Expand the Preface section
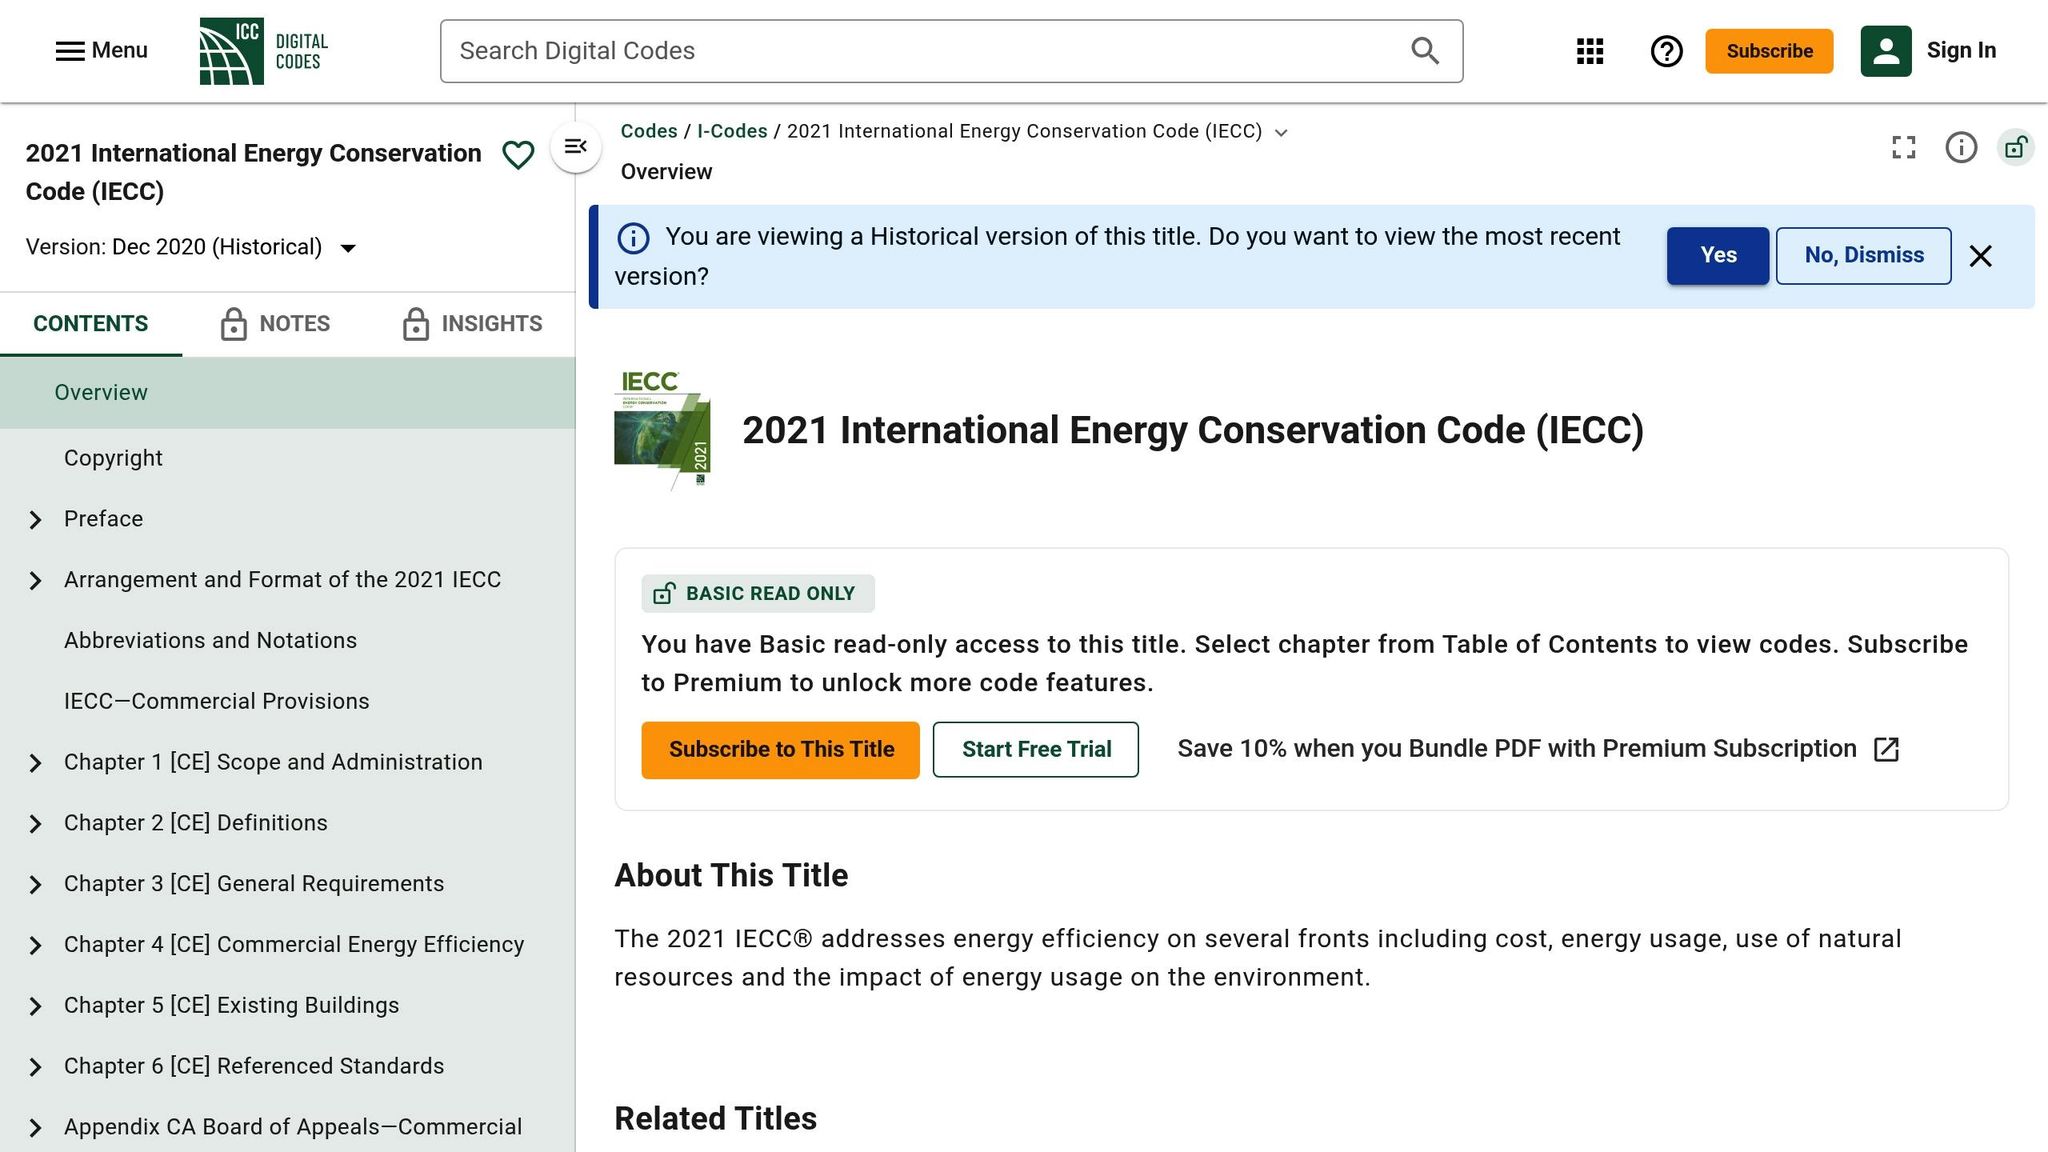Viewport: 2048px width, 1152px height. [x=36, y=520]
